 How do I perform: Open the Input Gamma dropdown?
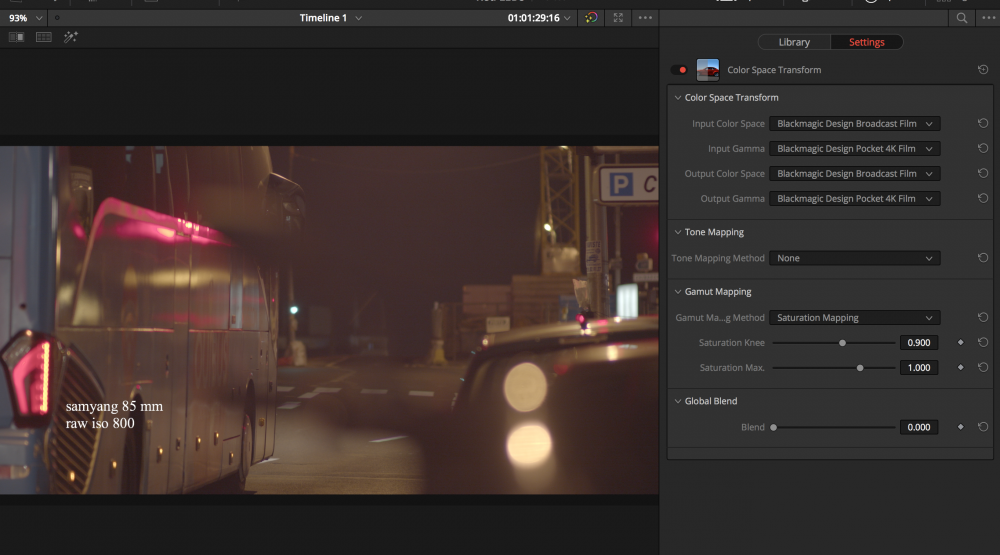click(854, 149)
